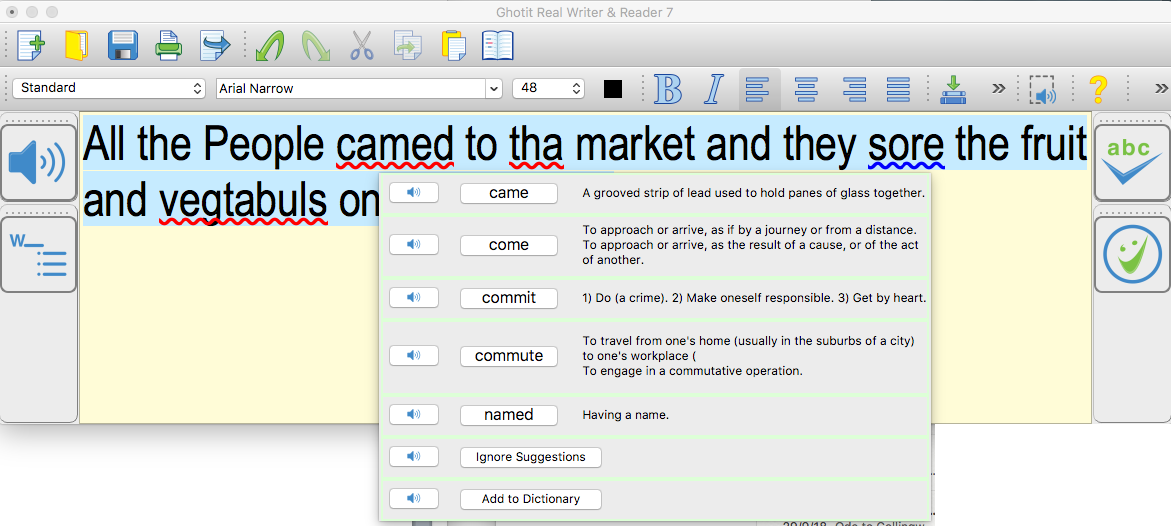Choose the 'came' suggestion

coord(508,193)
